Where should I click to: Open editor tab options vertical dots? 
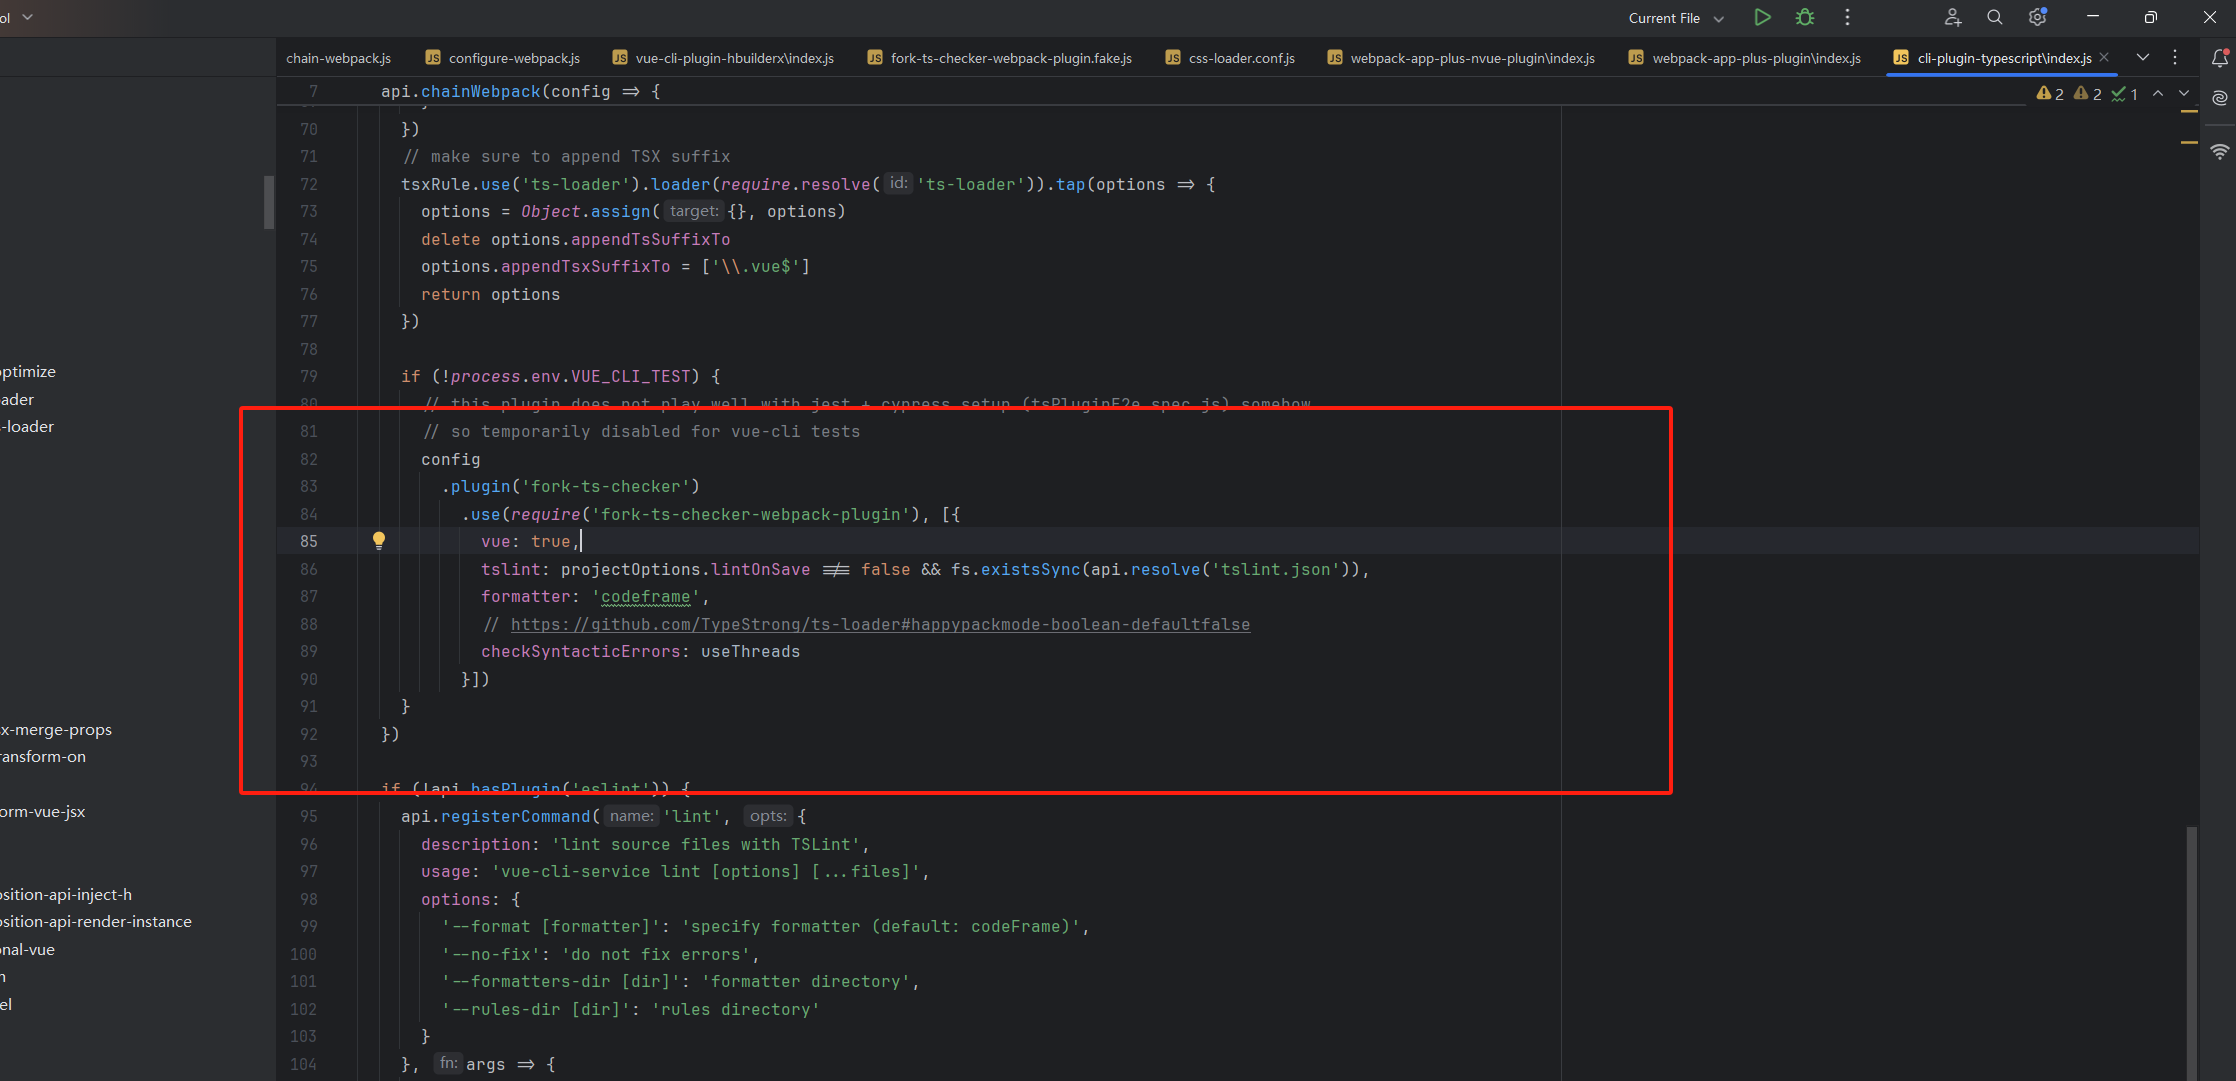click(2175, 57)
